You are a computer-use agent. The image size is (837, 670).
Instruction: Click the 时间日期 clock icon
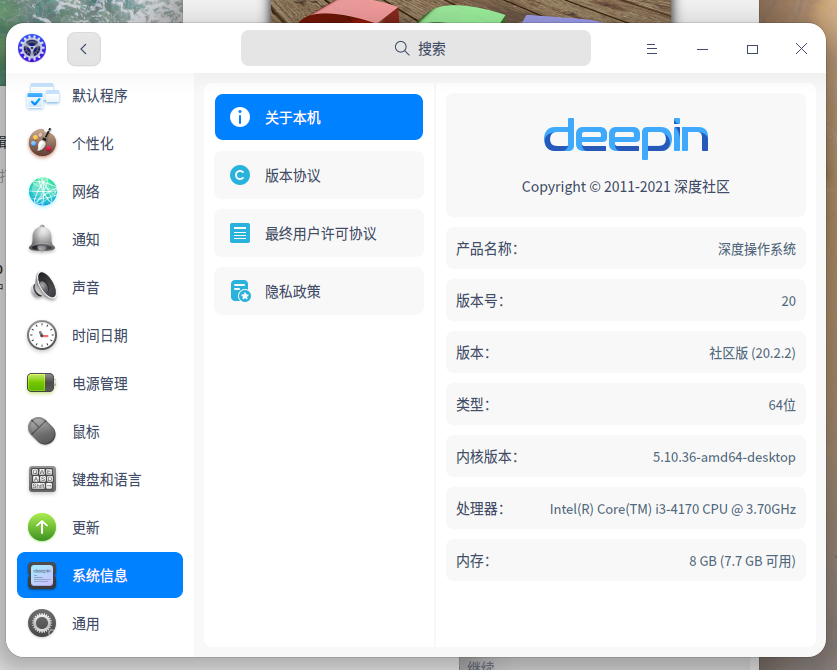(x=42, y=335)
